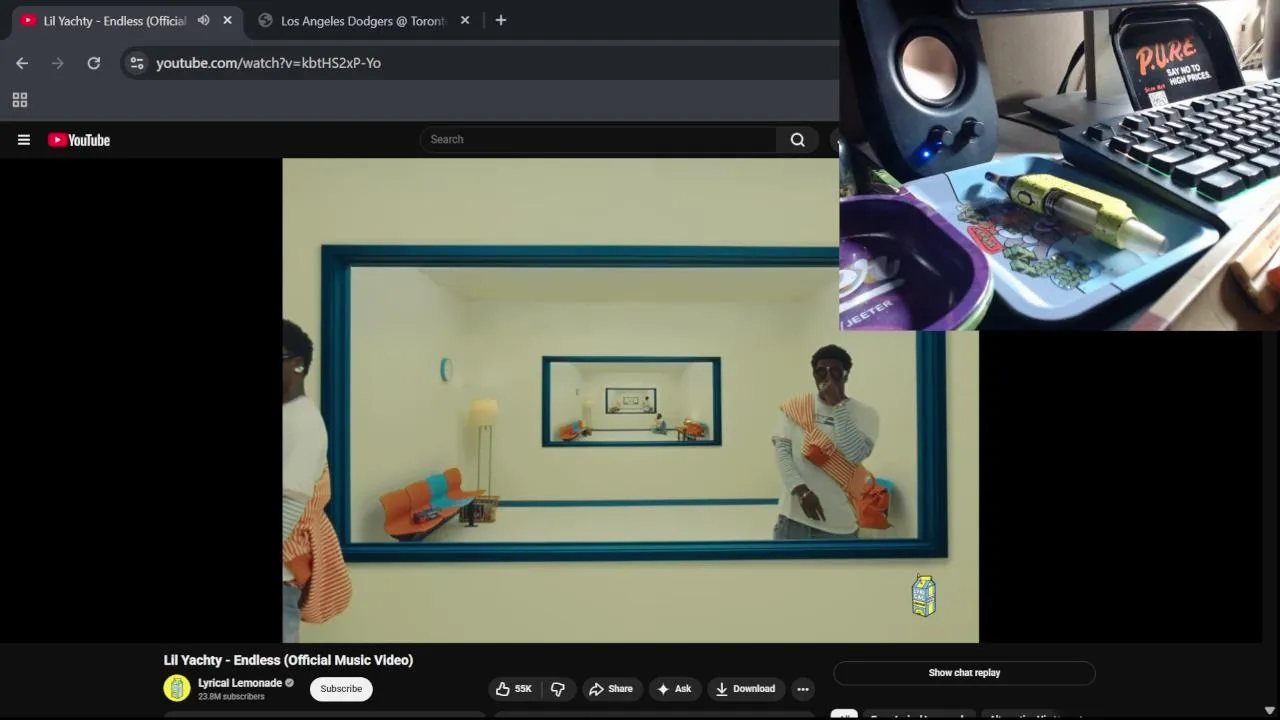The width and height of the screenshot is (1280, 720).
Task: Subscribe to Lyrical Lemonade
Action: coord(341,689)
